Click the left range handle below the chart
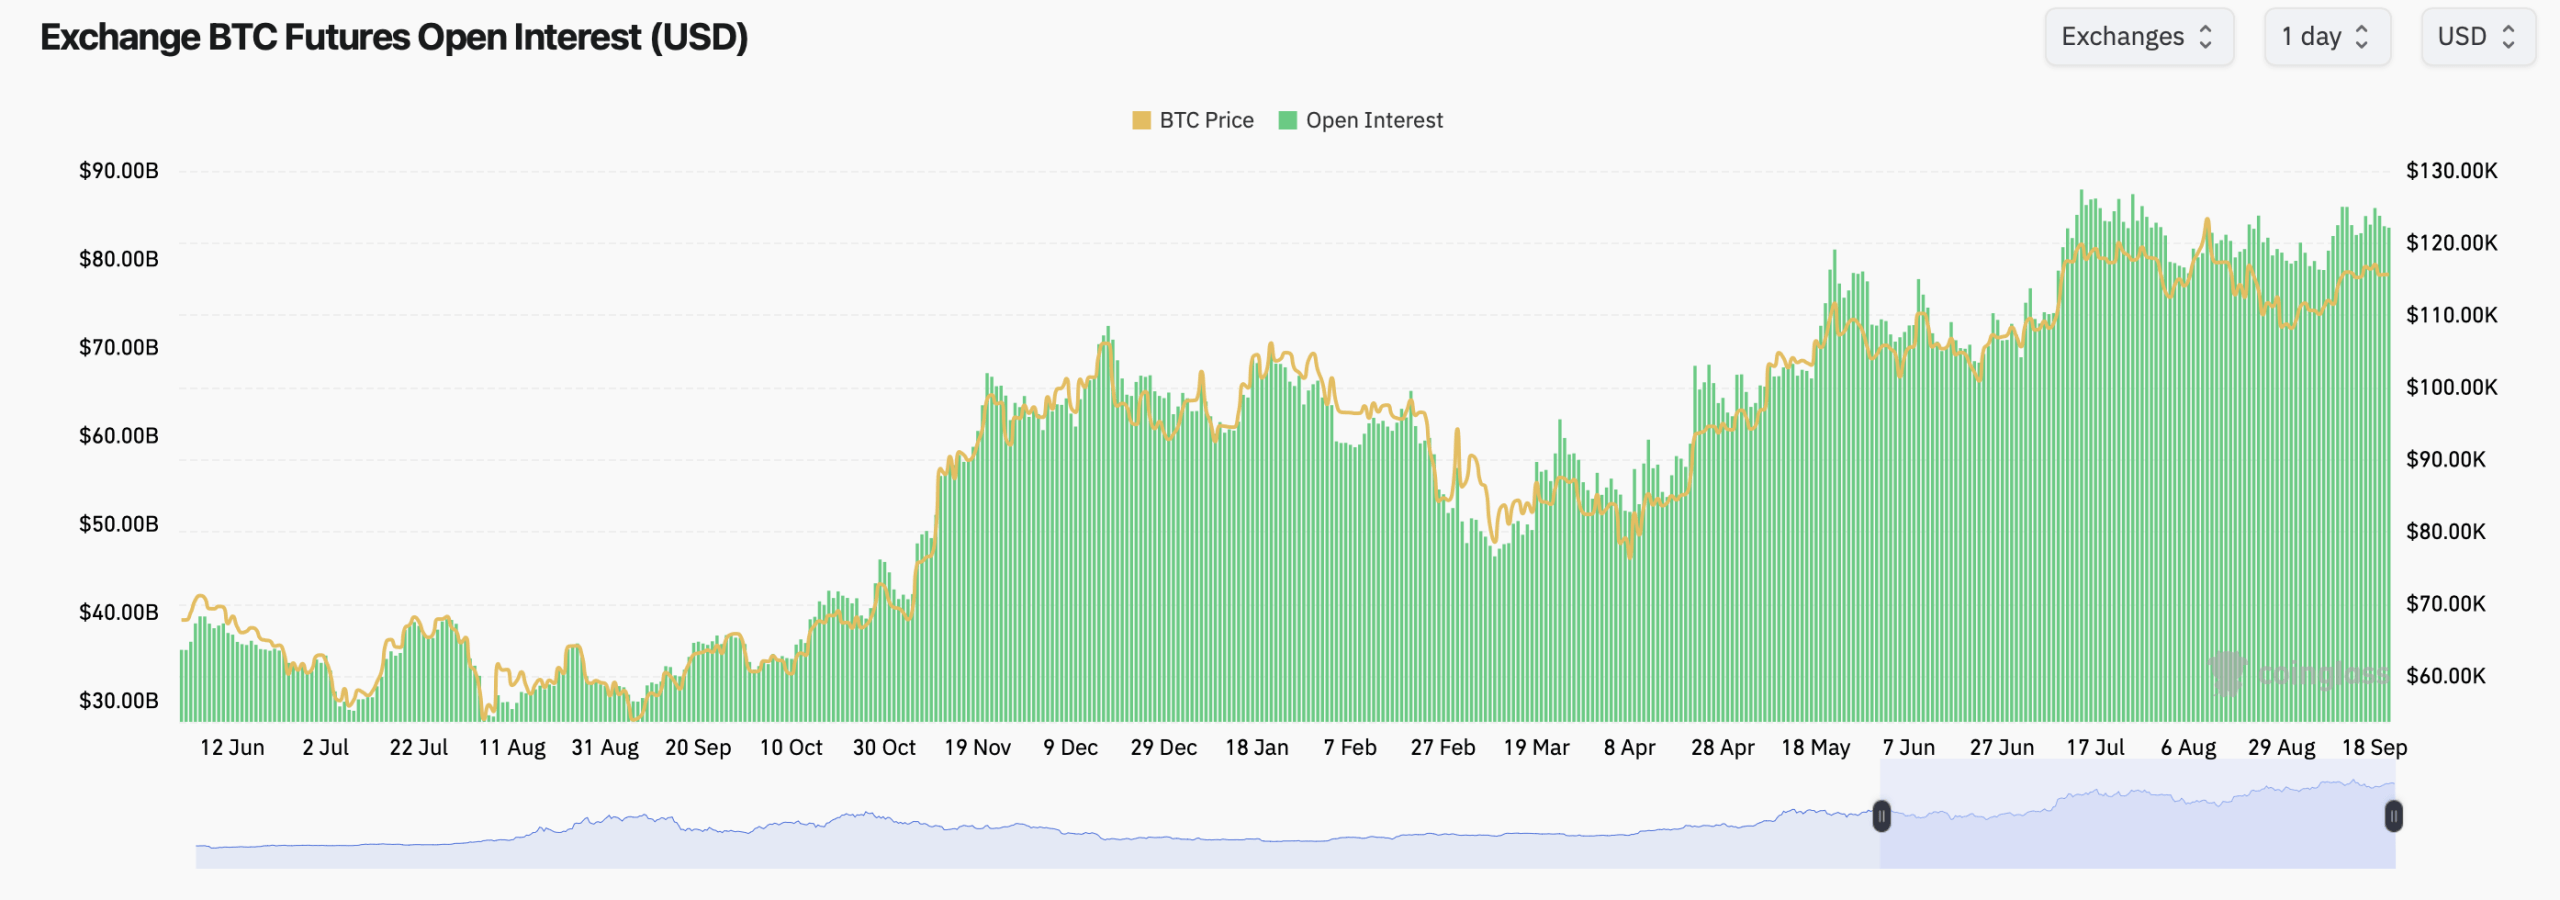This screenshot has height=900, width=2560. [1884, 817]
